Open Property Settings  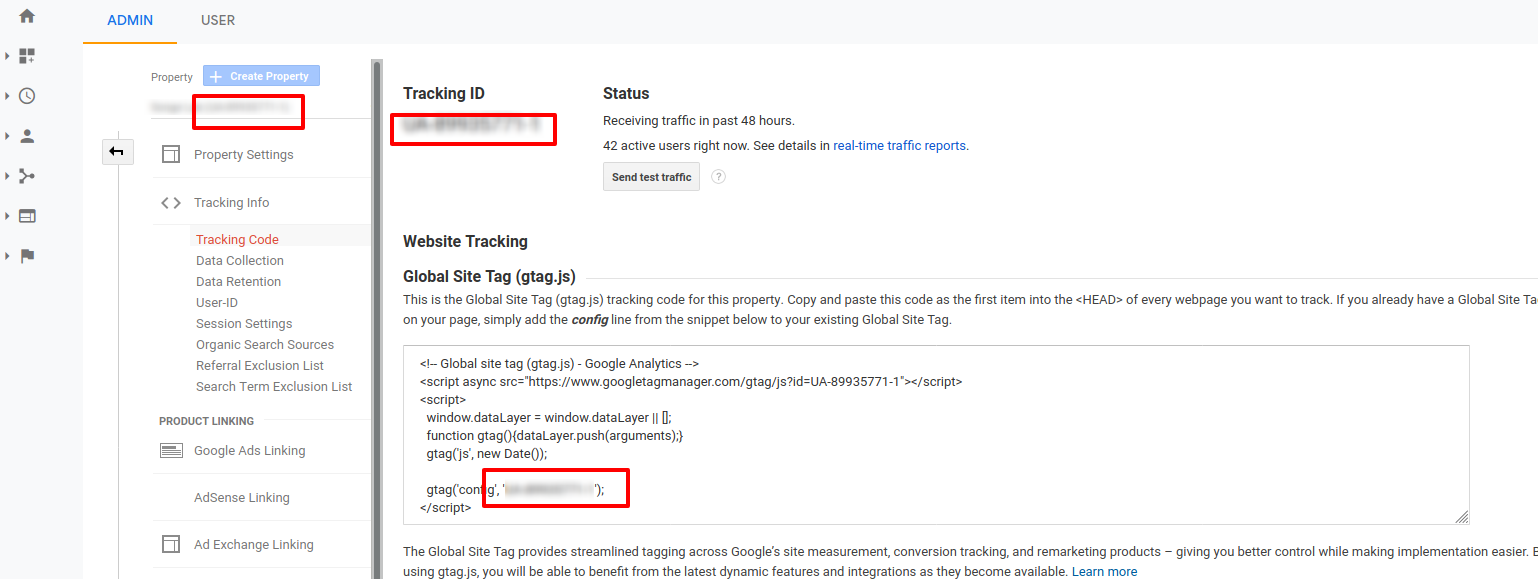tap(244, 155)
